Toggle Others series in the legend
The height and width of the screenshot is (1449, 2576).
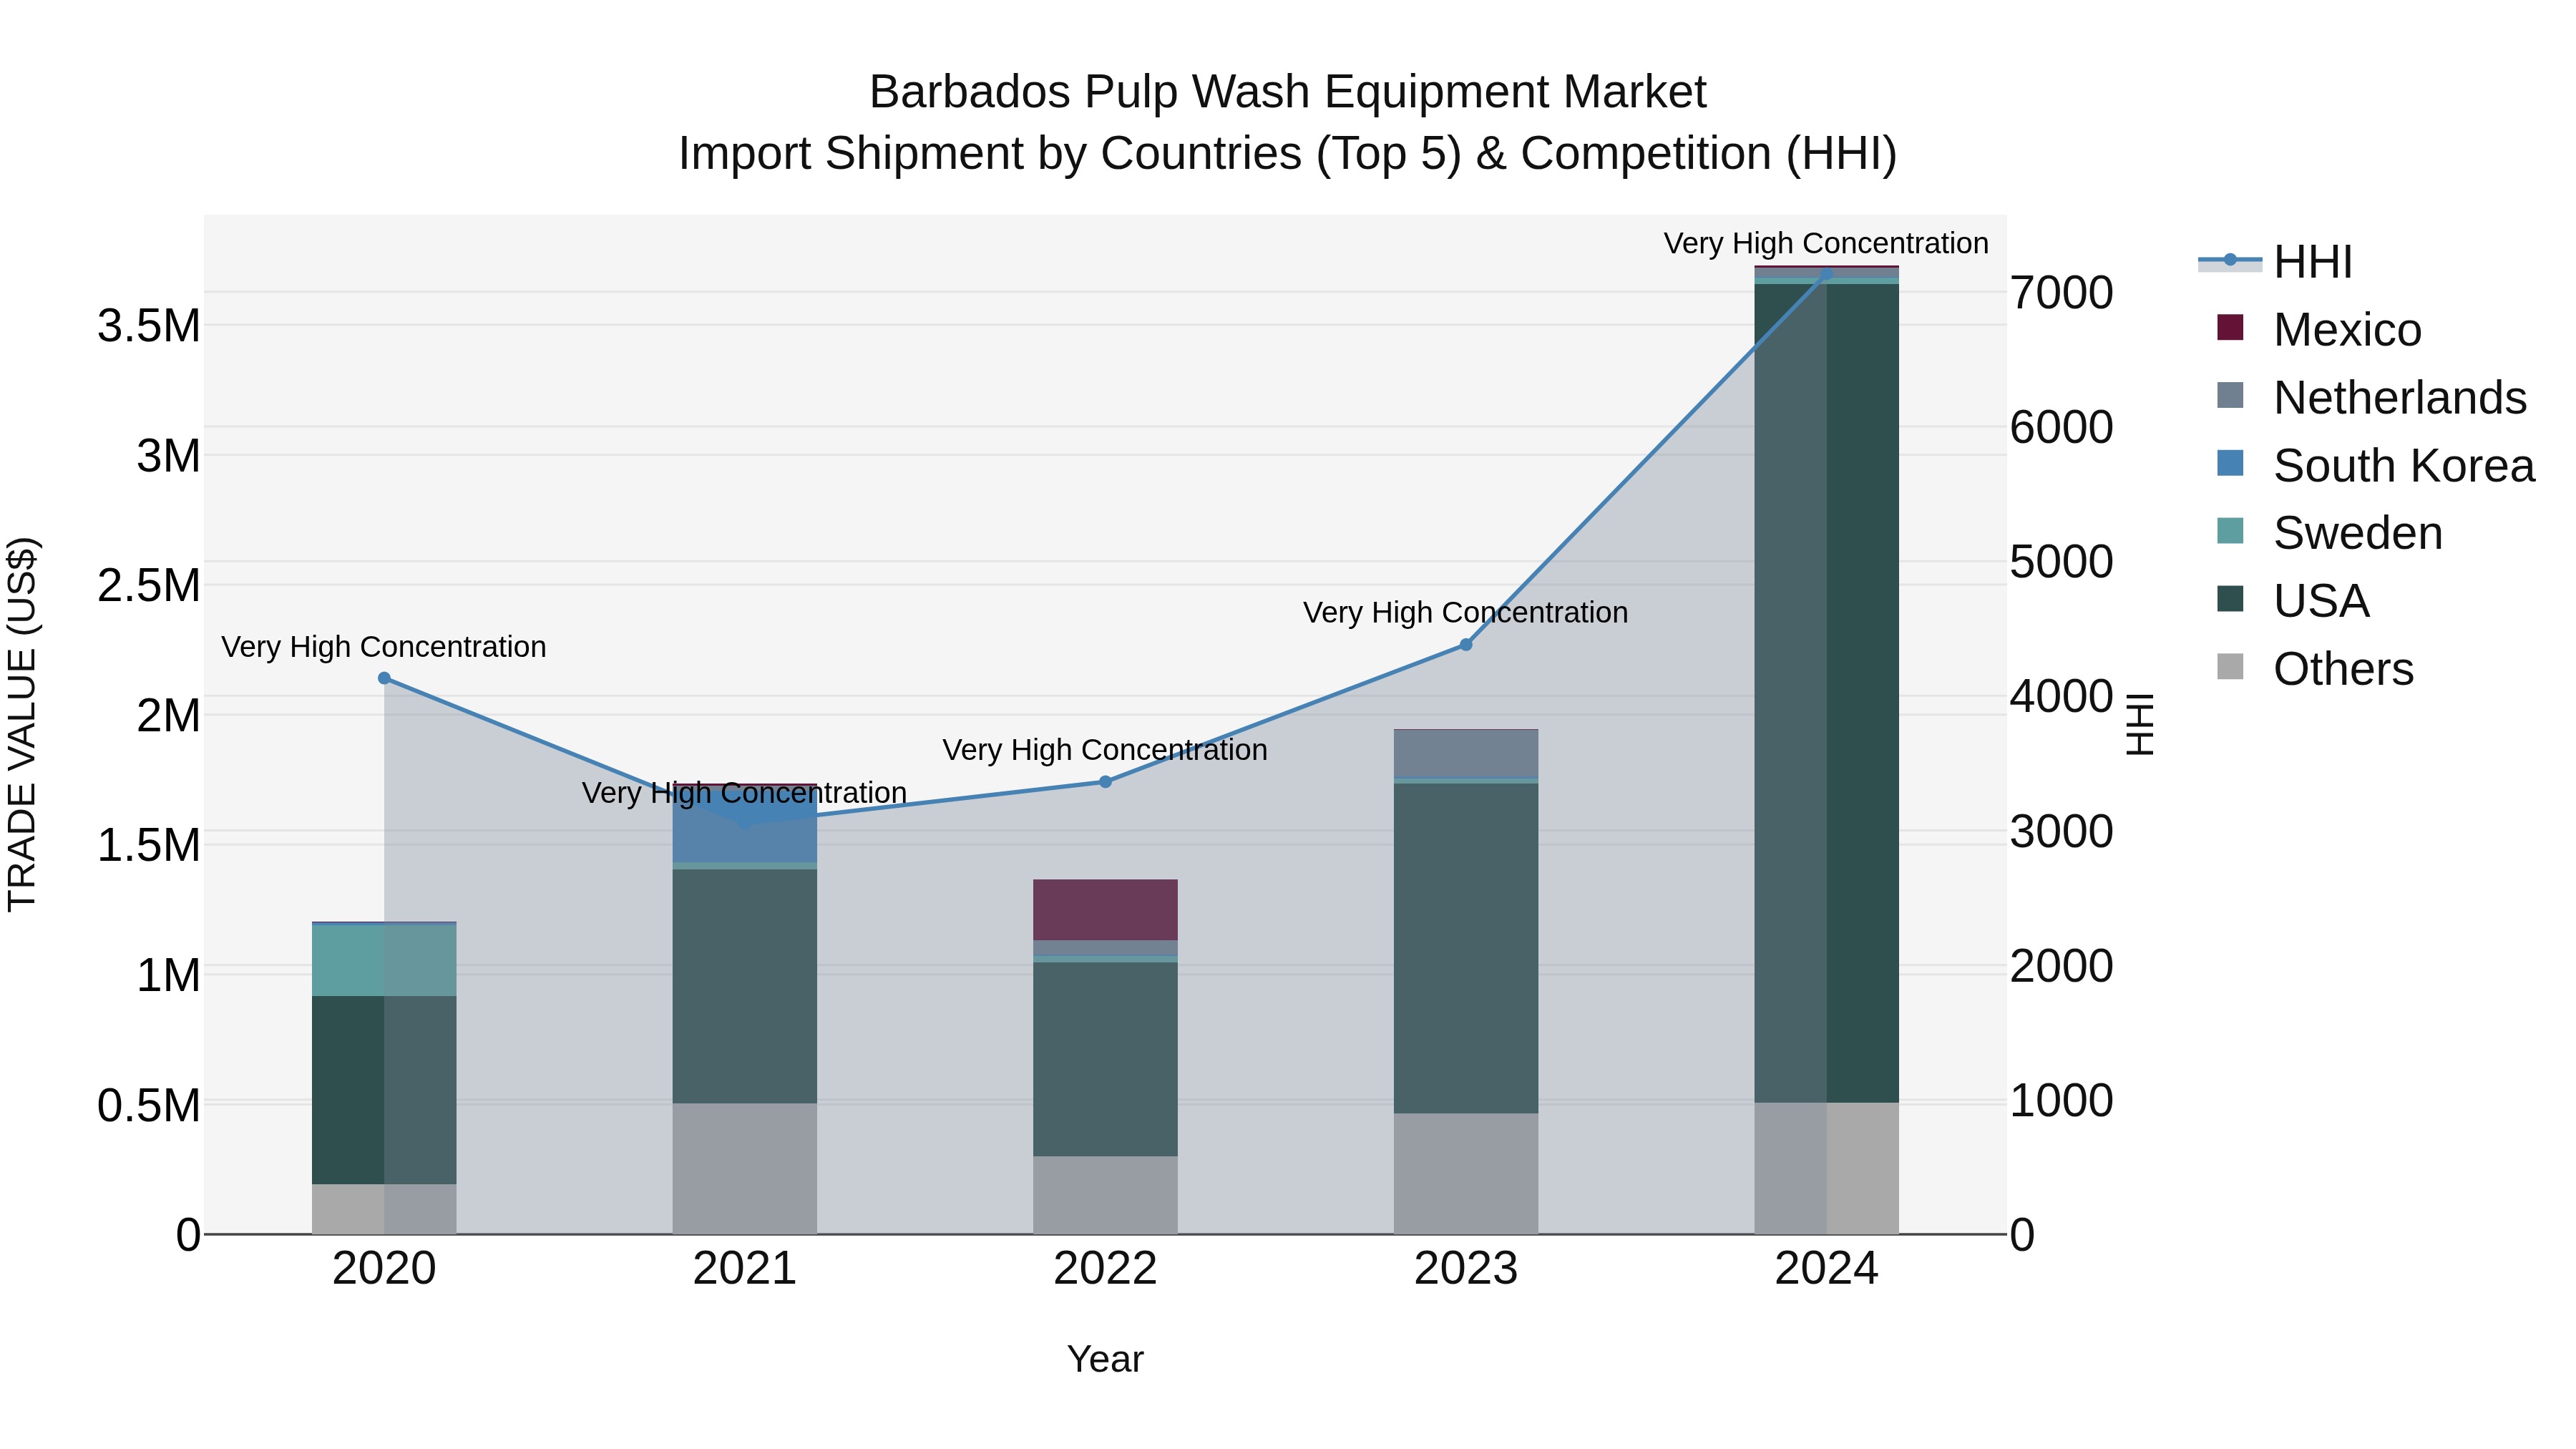coord(2315,668)
